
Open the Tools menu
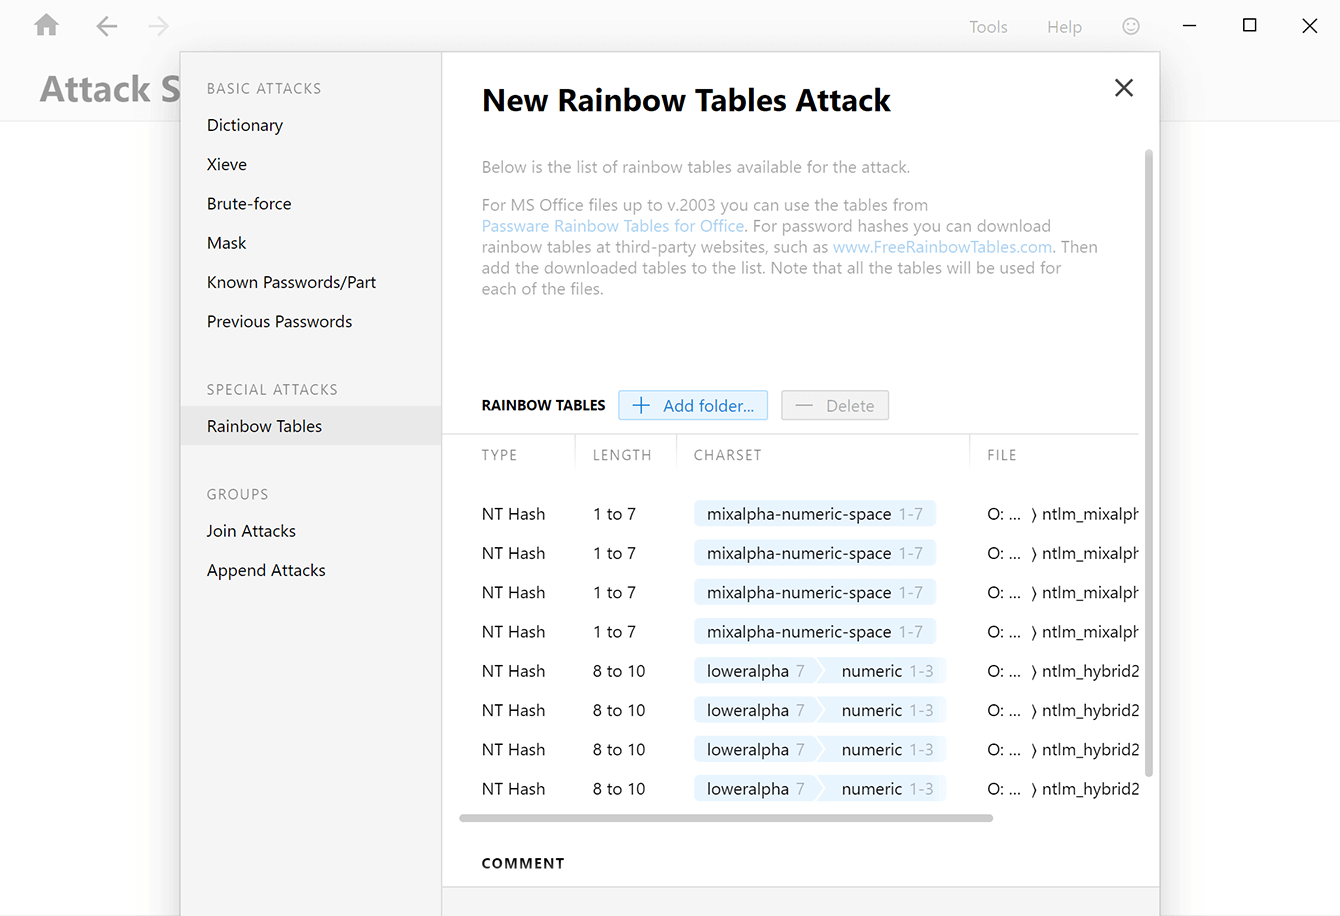[988, 27]
